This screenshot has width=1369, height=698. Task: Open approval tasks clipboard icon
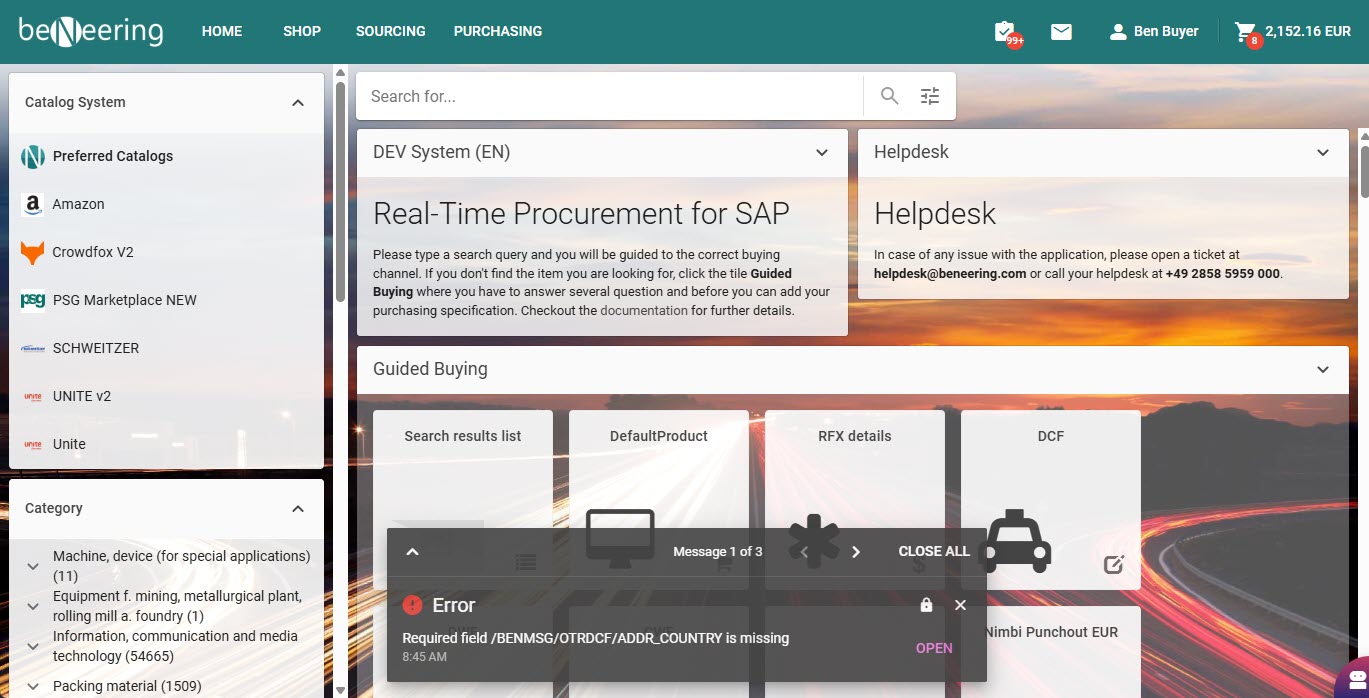point(1005,32)
